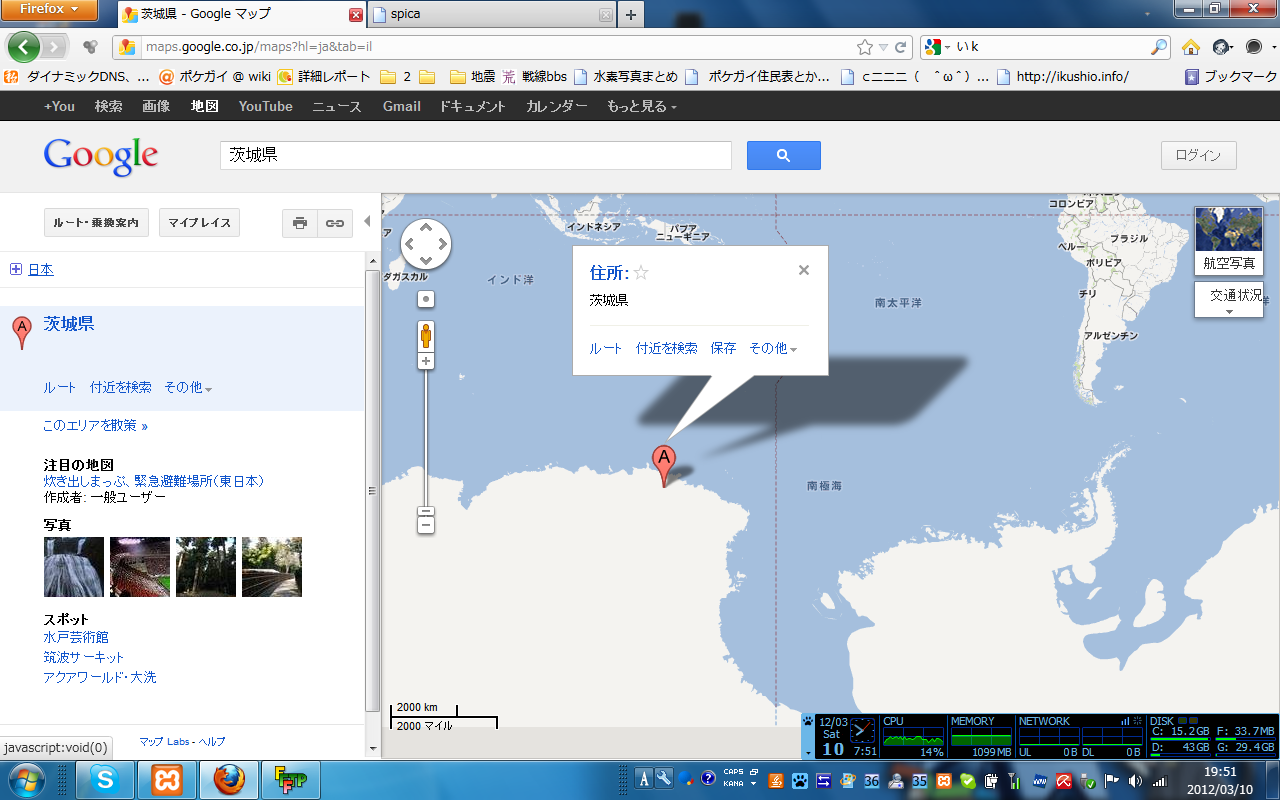The width and height of the screenshot is (1280, 800).
Task: Click the zoom out minus button
Action: click(x=426, y=524)
